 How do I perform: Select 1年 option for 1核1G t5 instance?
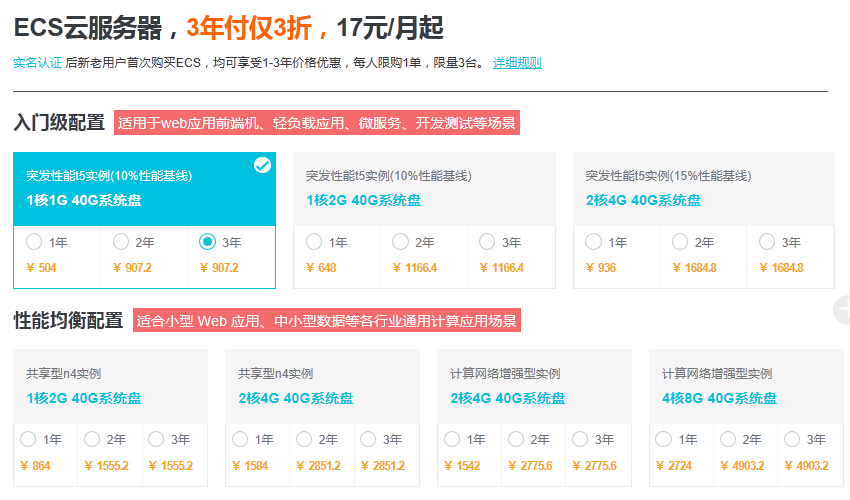pos(35,242)
